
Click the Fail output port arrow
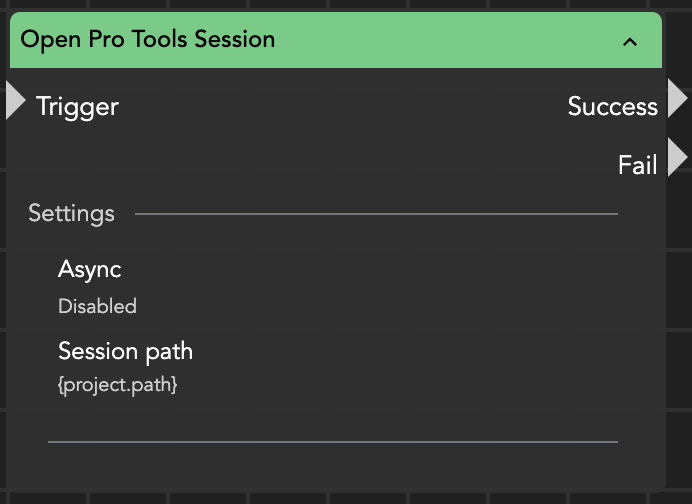point(678,158)
